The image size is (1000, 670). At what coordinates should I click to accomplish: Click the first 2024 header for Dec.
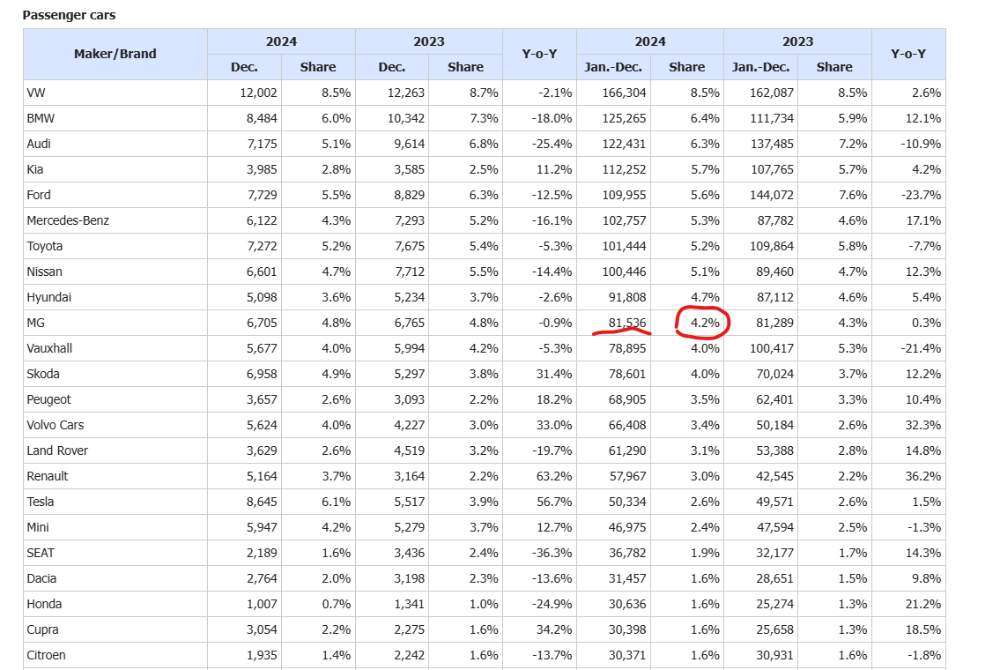[x=281, y=41]
